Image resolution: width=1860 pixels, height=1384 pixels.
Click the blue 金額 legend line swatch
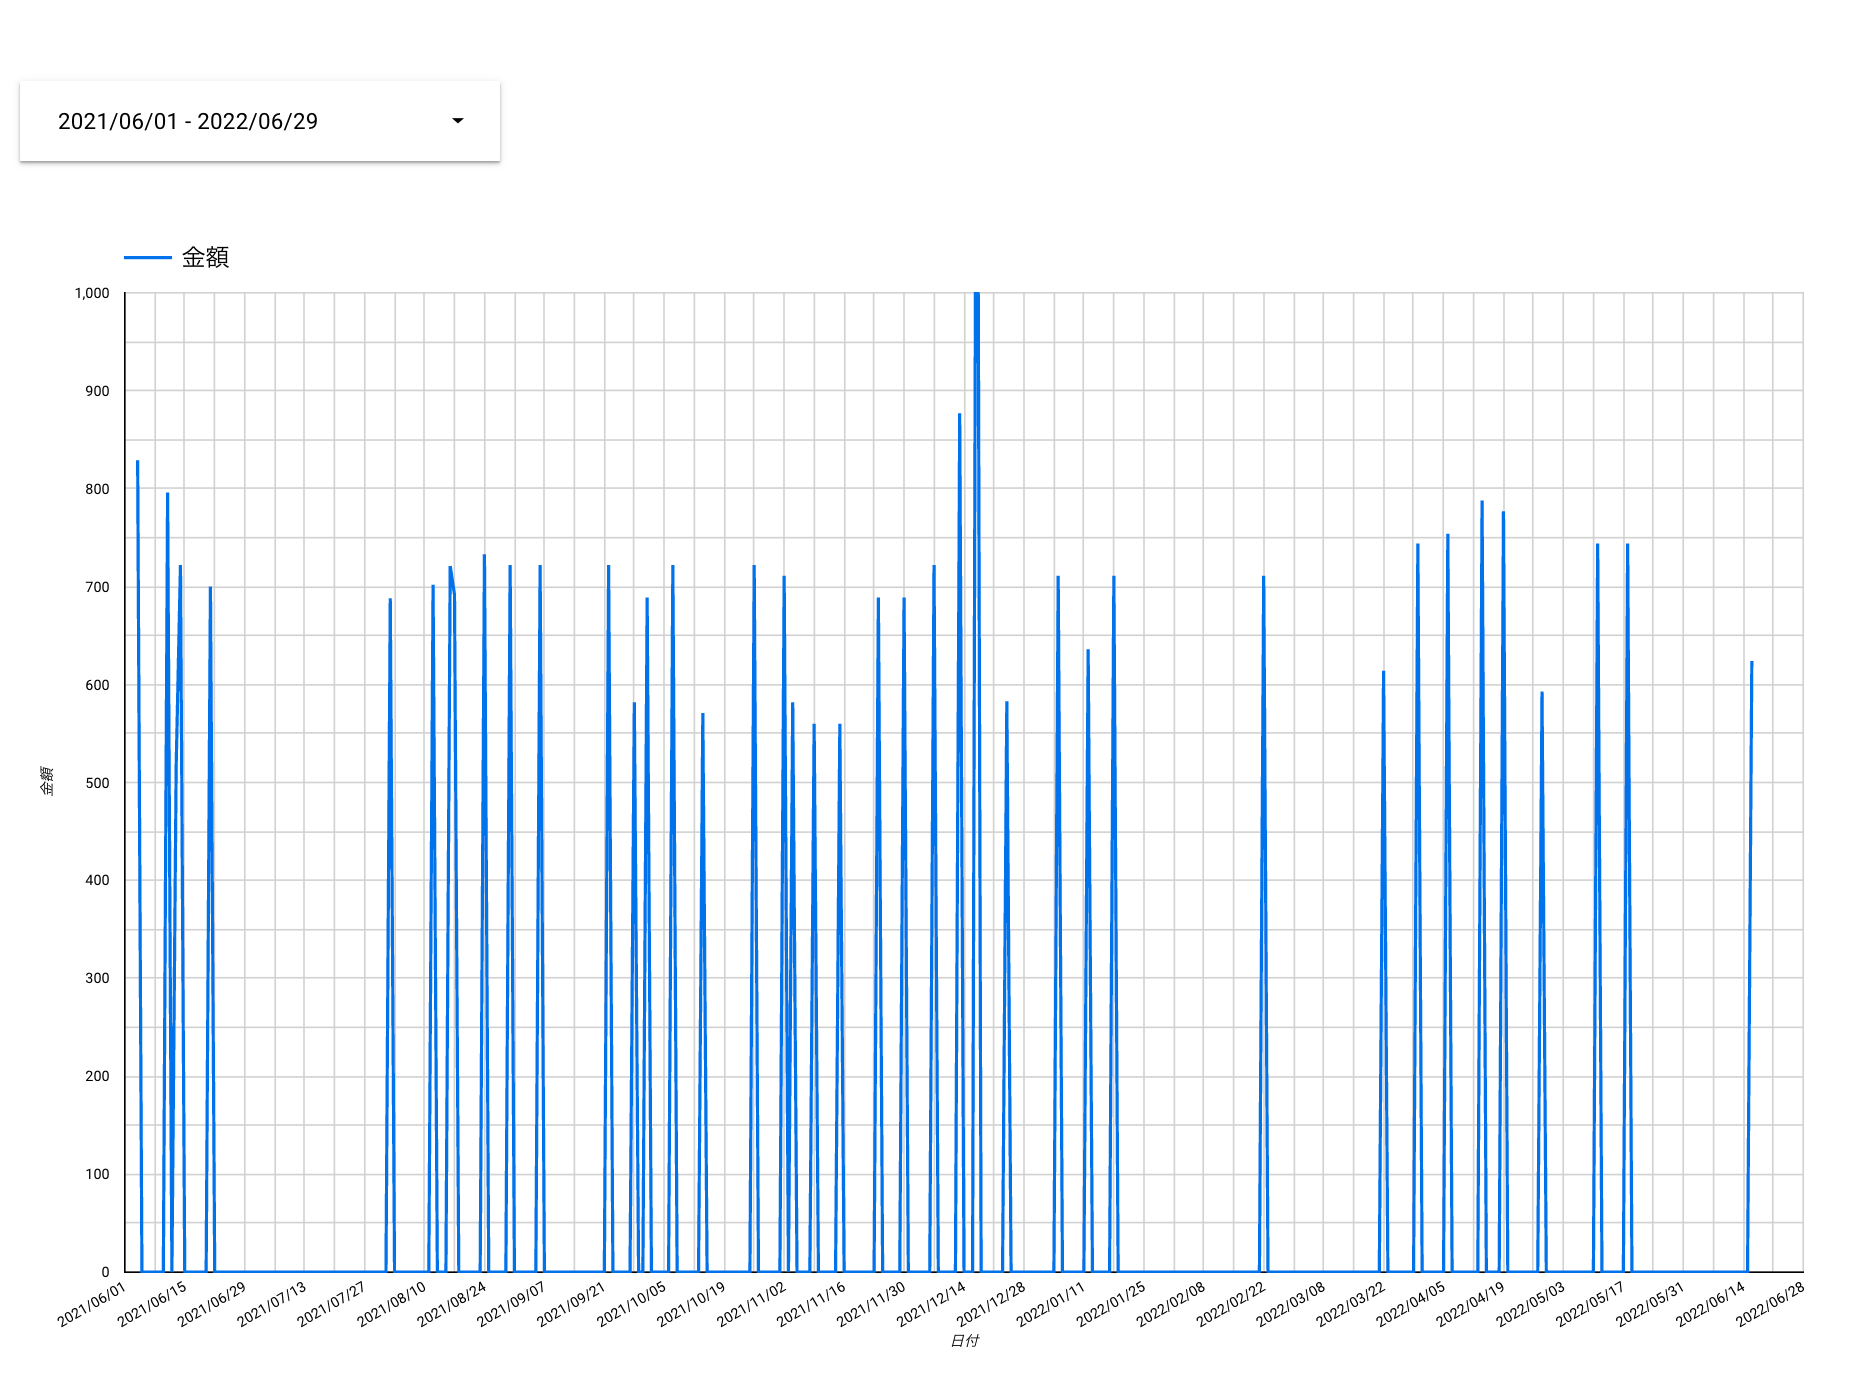tap(148, 257)
